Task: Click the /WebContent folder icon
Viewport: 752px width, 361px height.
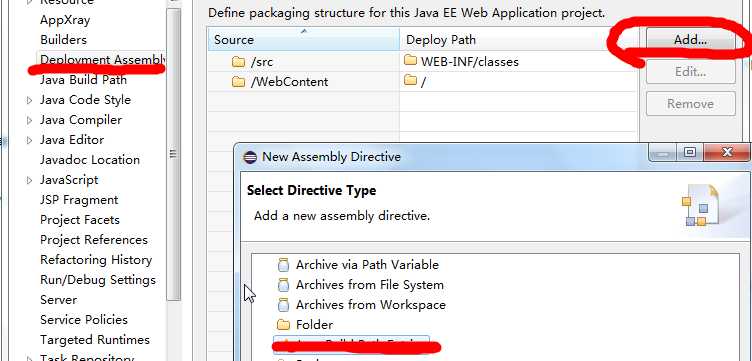Action: 238,82
